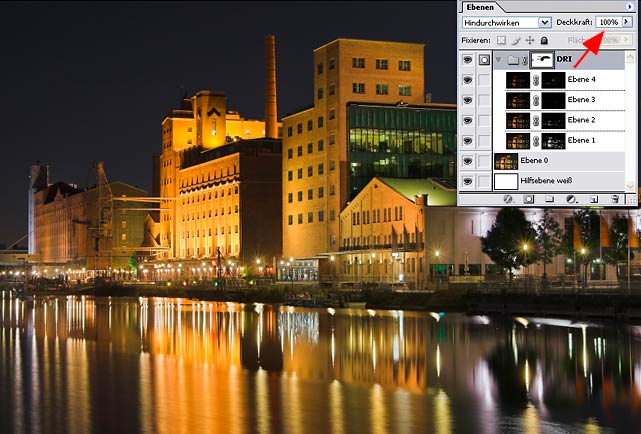This screenshot has width=641, height=434.
Task: Open the Ebenen panel flyout menu
Action: (628, 6)
